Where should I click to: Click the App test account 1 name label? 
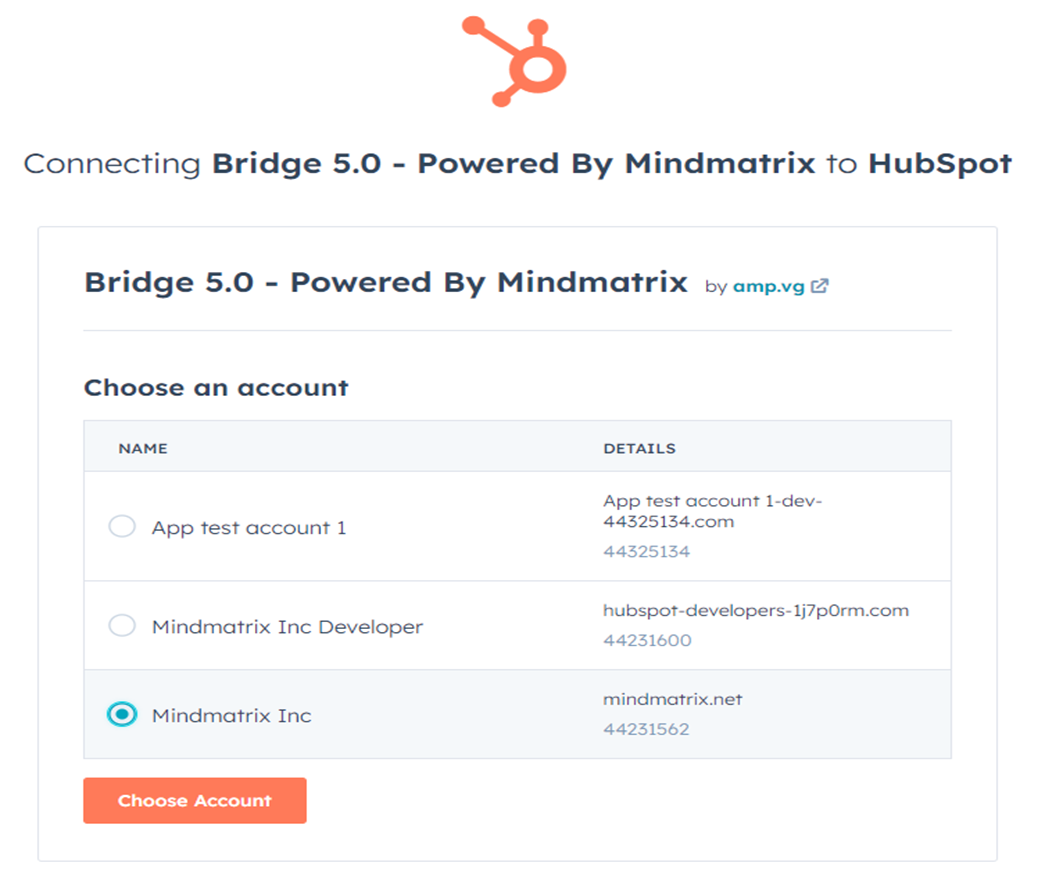click(x=249, y=528)
